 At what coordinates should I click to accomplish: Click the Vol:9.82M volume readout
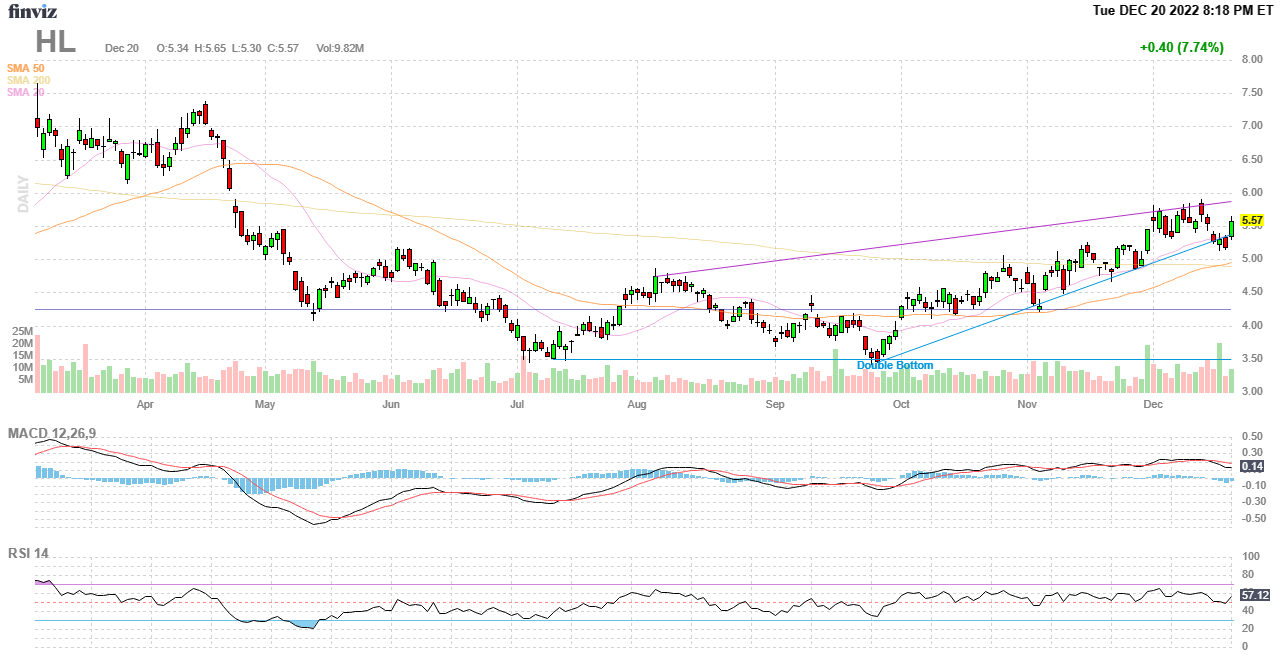[340, 48]
